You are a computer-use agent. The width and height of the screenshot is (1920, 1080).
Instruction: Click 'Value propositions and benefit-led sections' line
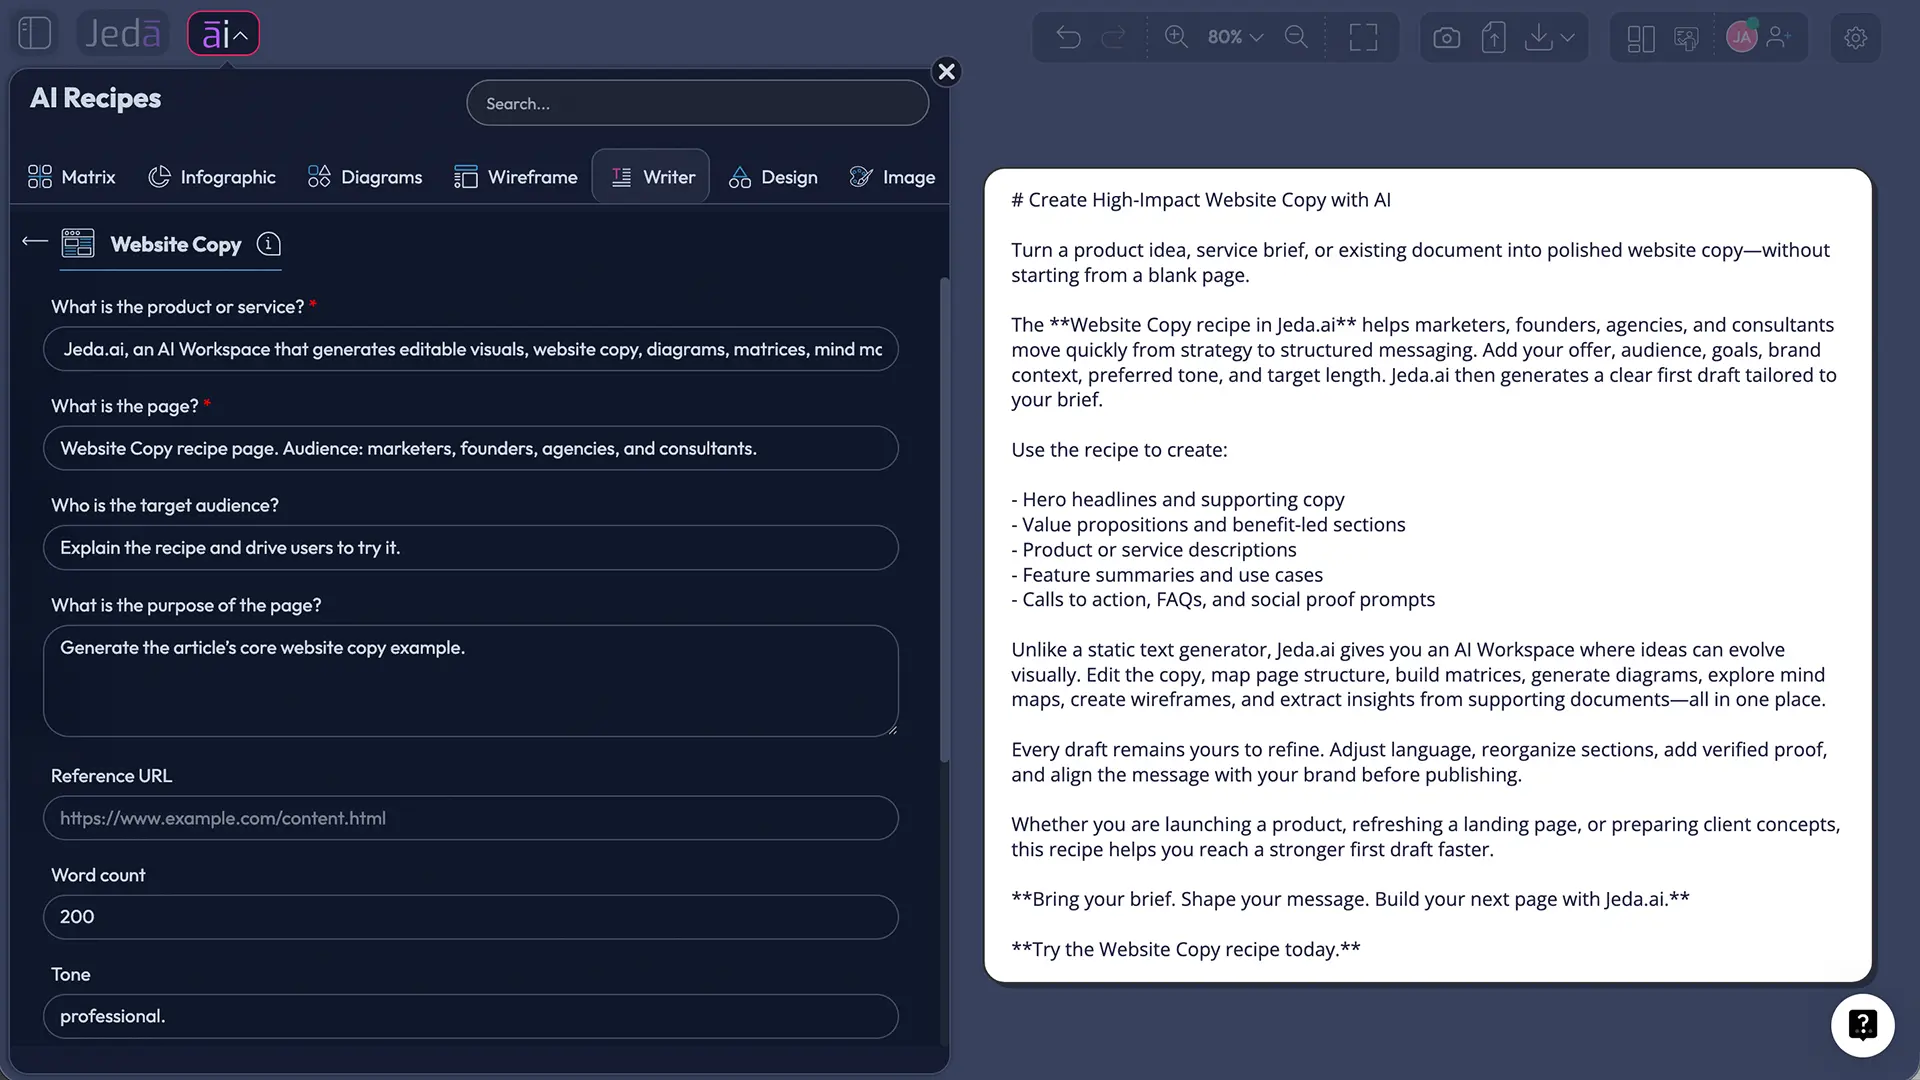pyautogui.click(x=1208, y=524)
